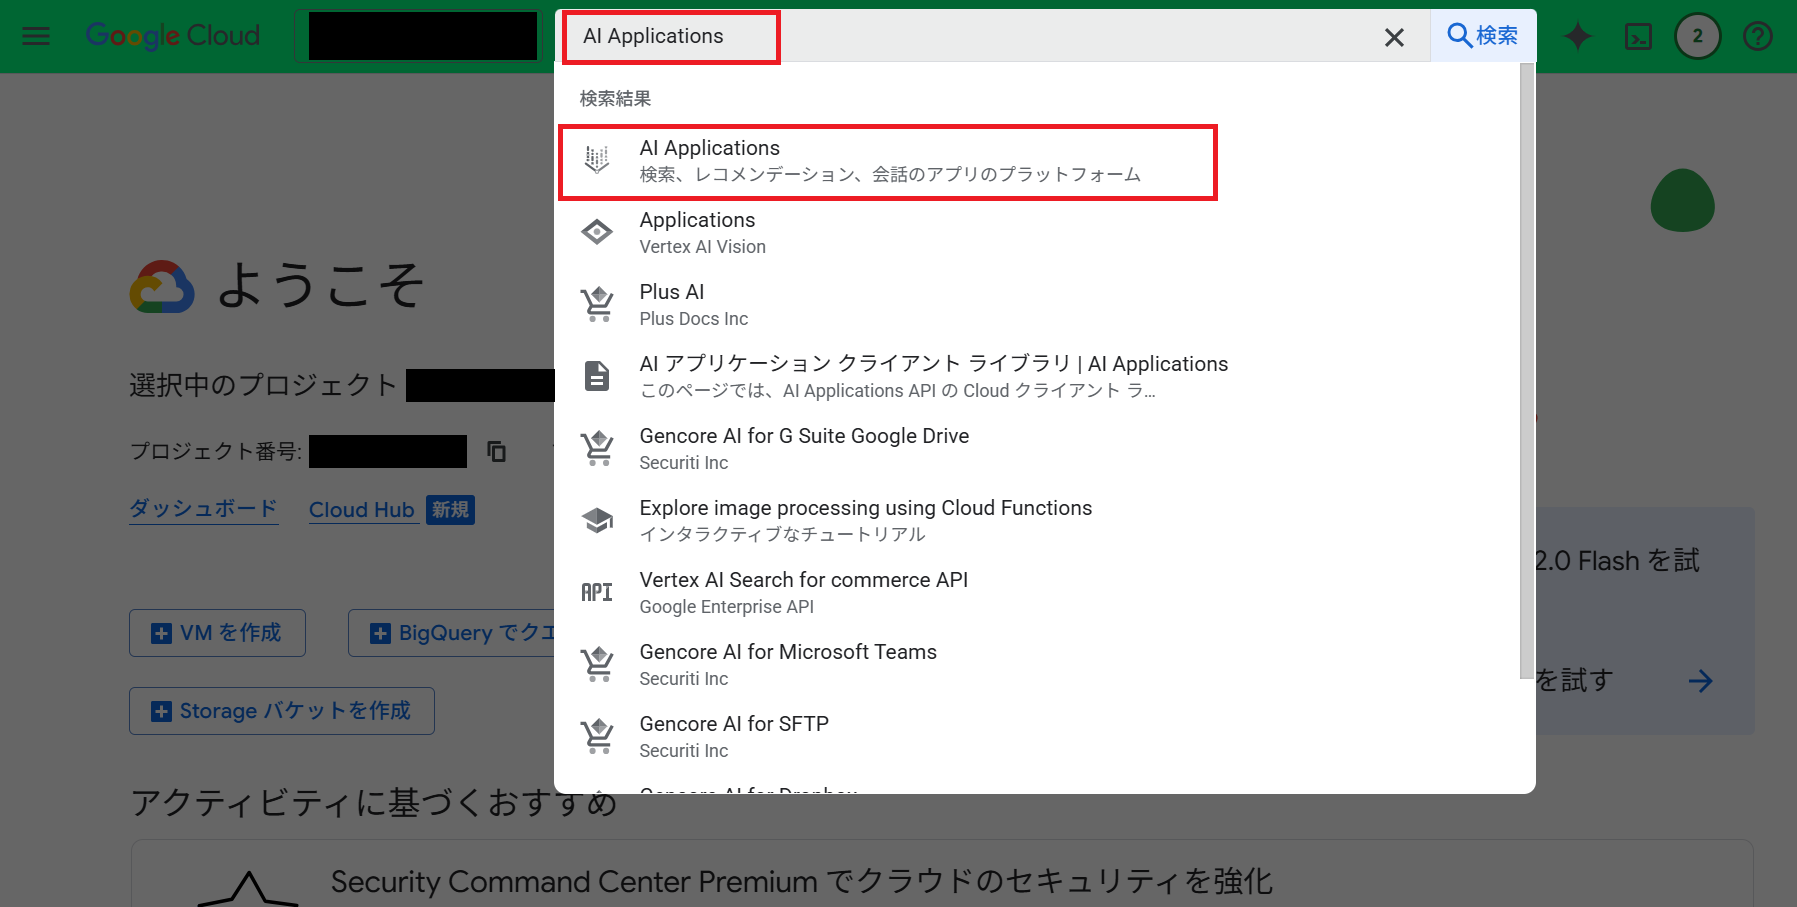Screen dimensions: 1797x907
Task: Click the Plus AI marketplace cart icon
Action: [x=598, y=304]
